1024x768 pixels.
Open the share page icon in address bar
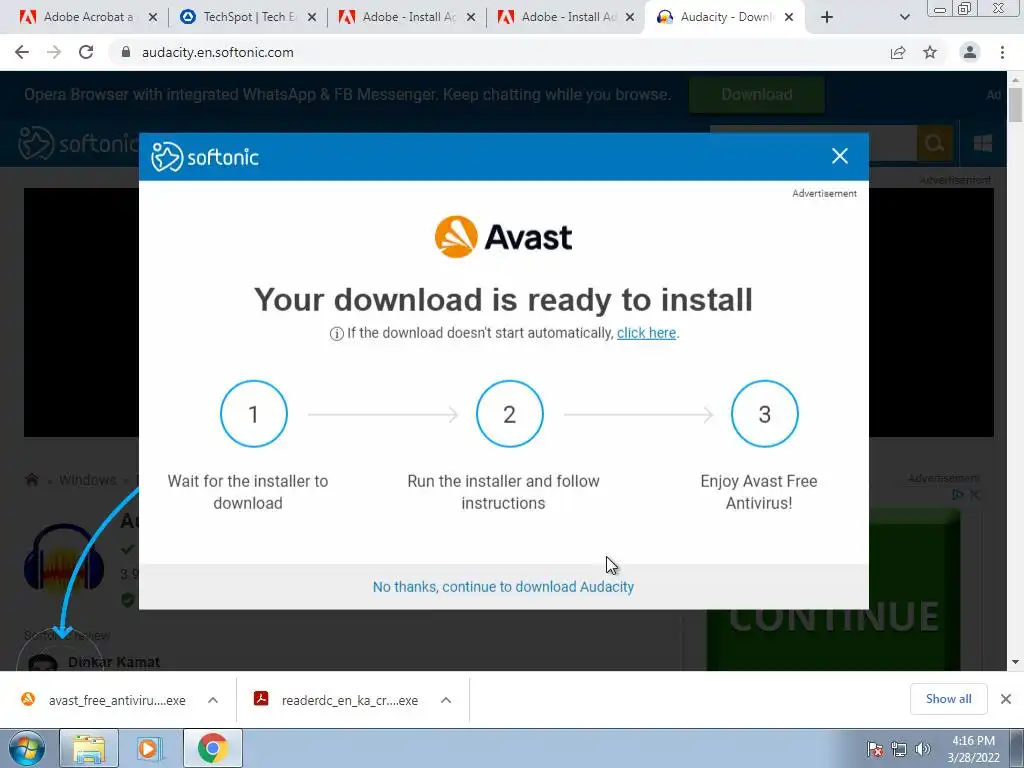(x=898, y=52)
